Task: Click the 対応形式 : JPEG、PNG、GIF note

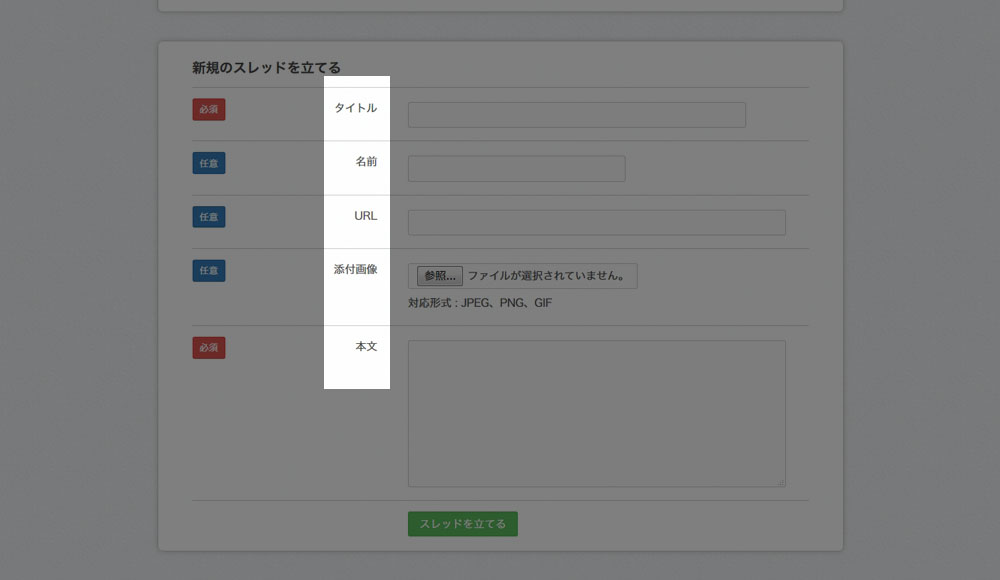Action: 480,303
